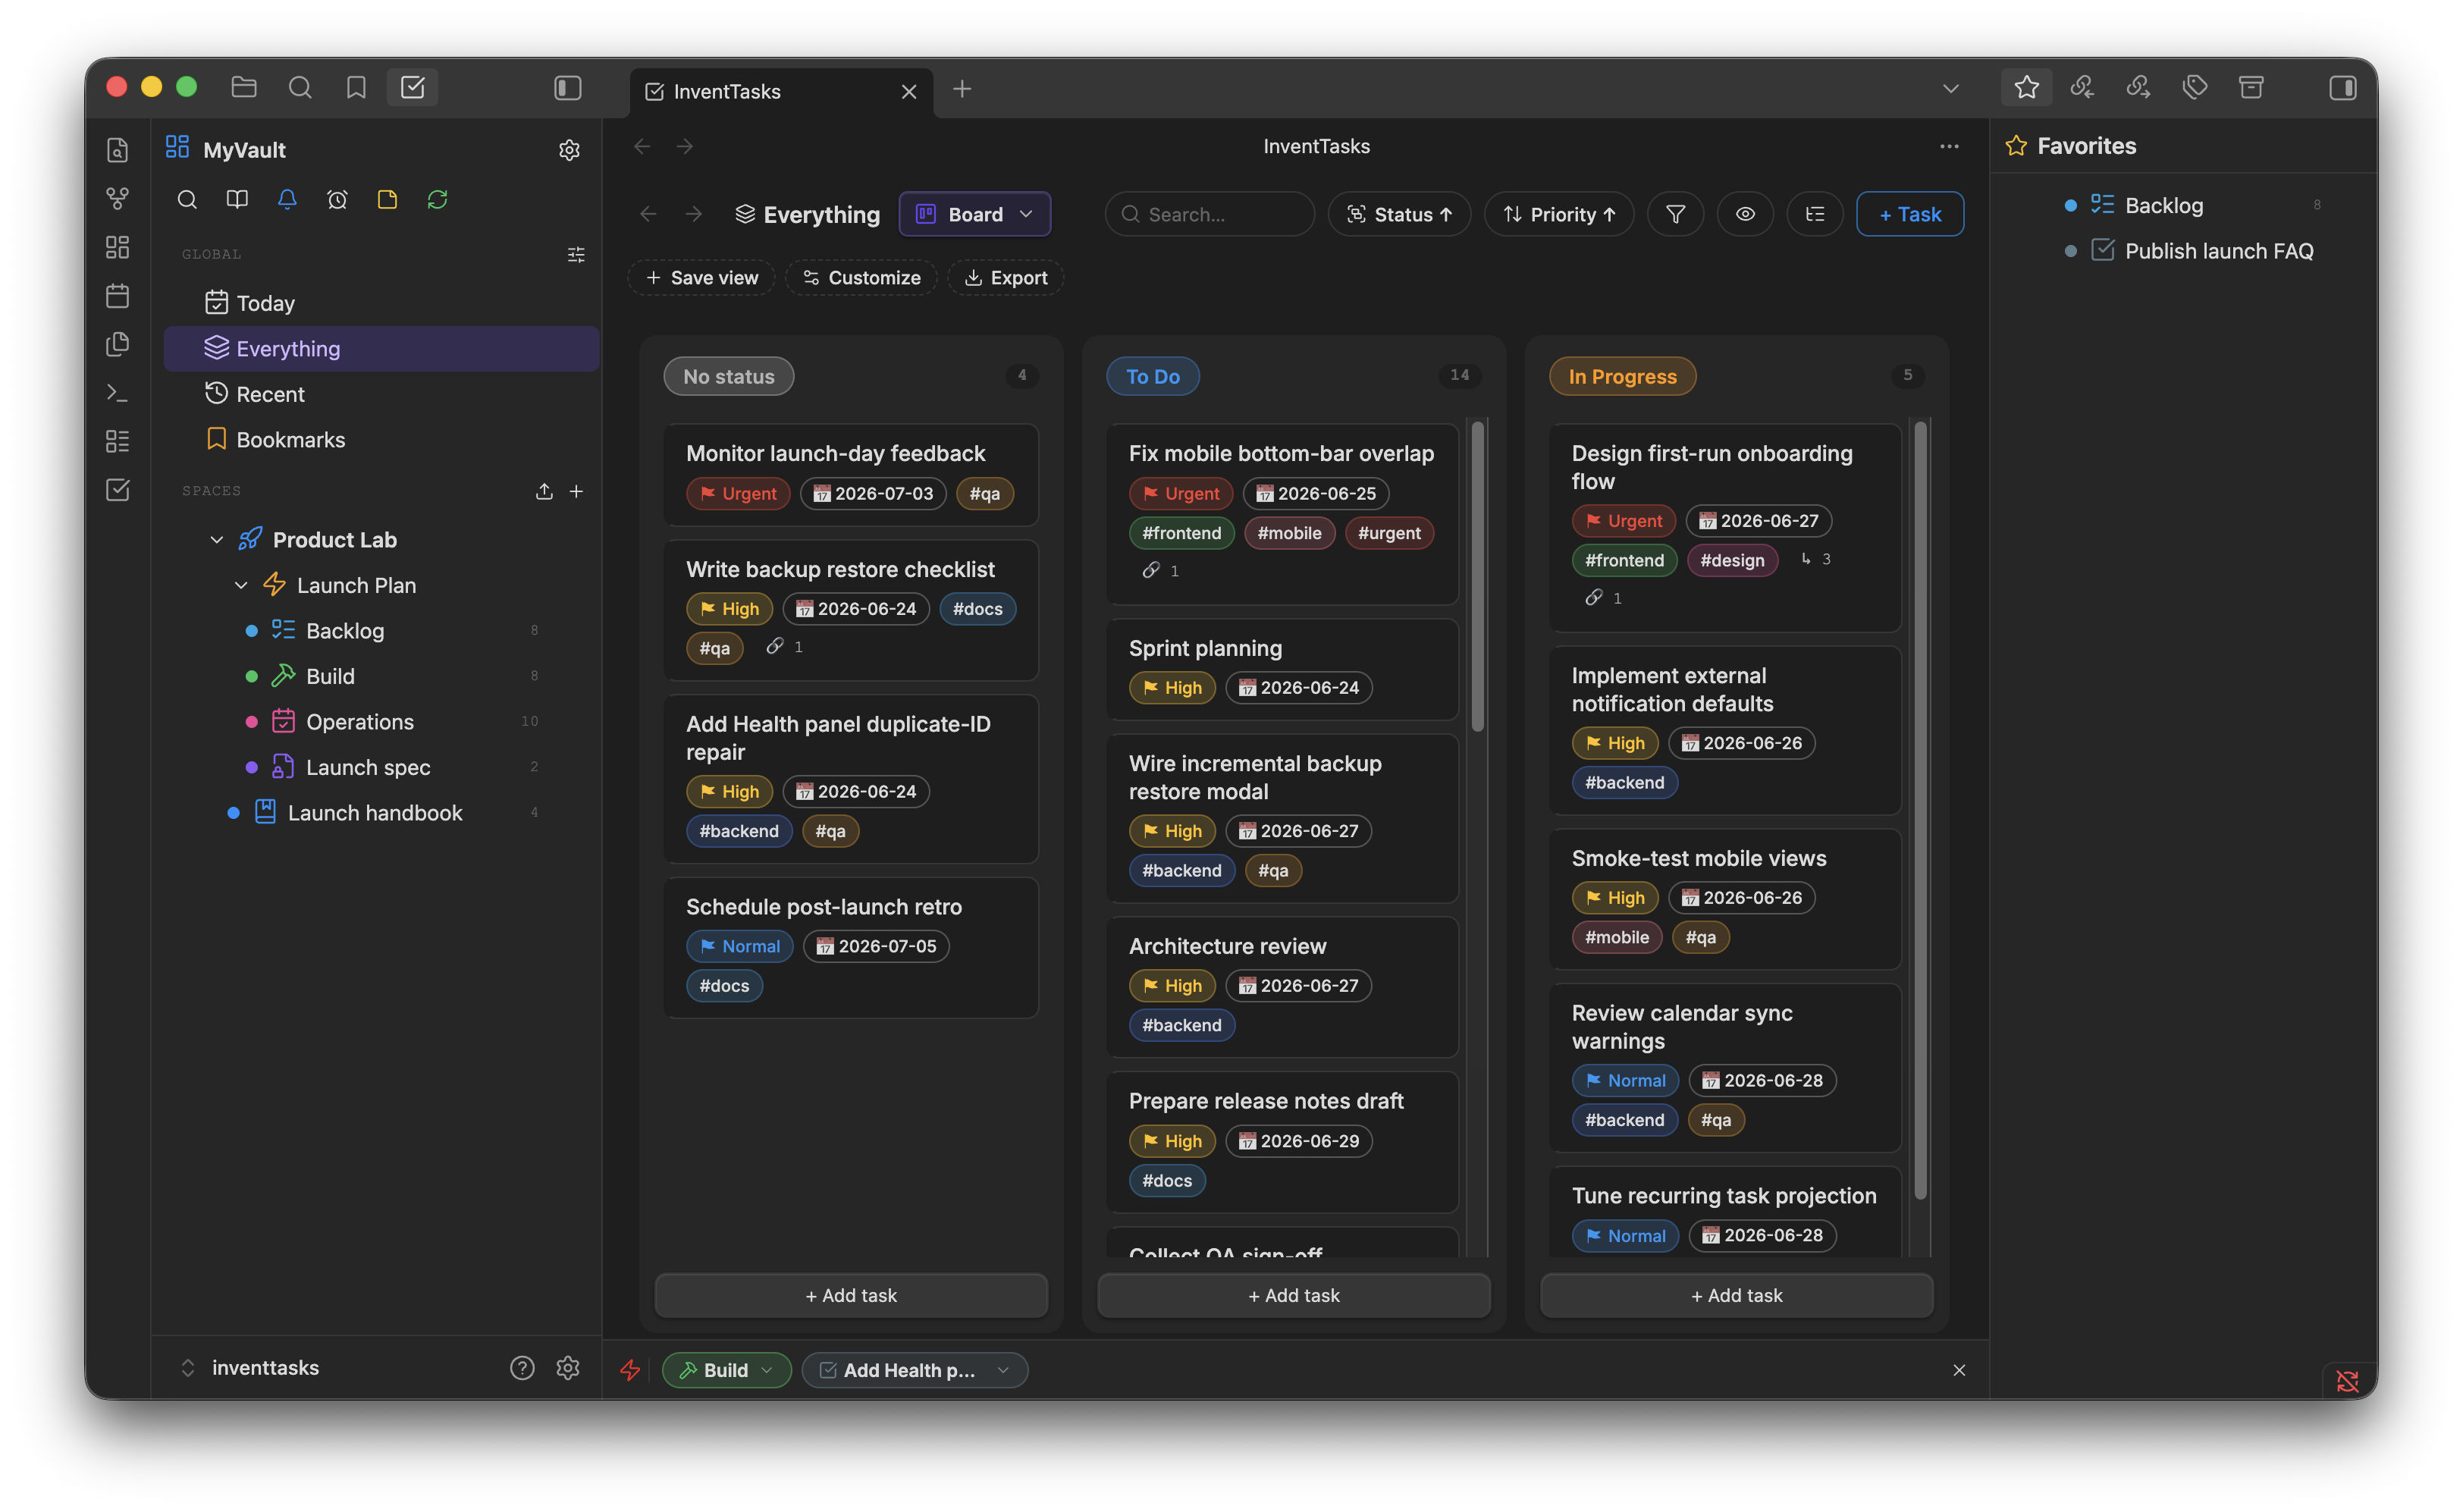This screenshot has height=1512, width=2463.
Task: Click the To Do status label pill
Action: [1152, 376]
